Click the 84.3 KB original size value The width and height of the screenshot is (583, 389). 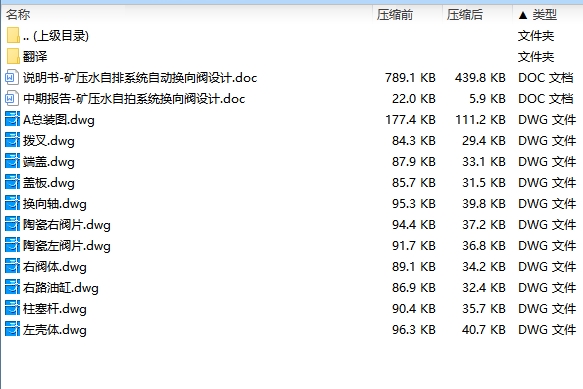tap(414, 141)
